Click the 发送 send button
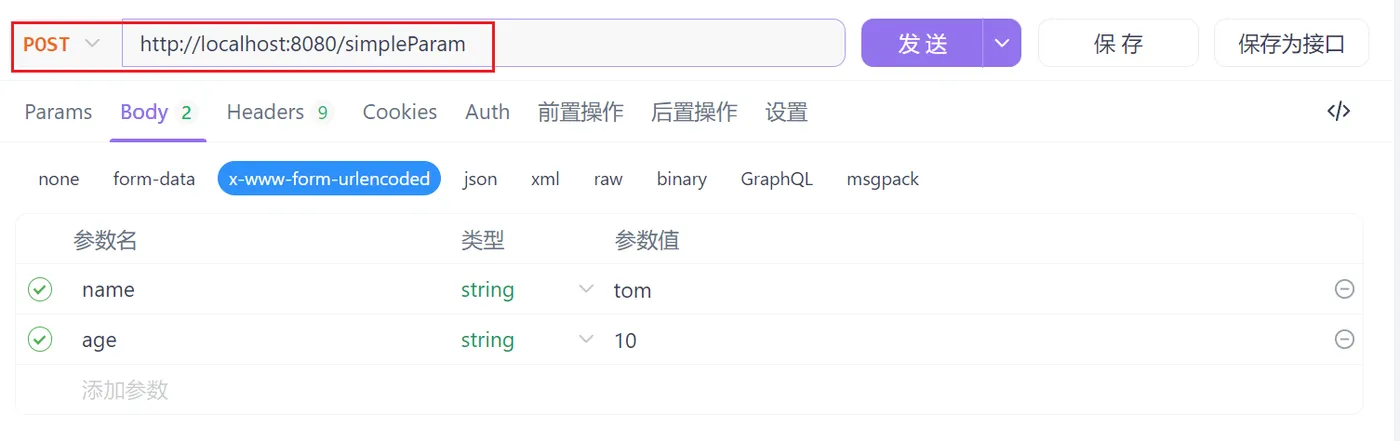 click(x=921, y=43)
